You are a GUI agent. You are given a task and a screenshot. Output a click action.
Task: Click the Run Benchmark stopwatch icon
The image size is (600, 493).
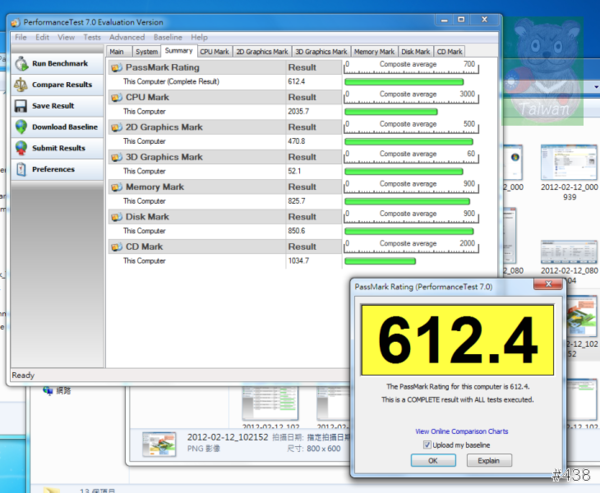(x=21, y=64)
